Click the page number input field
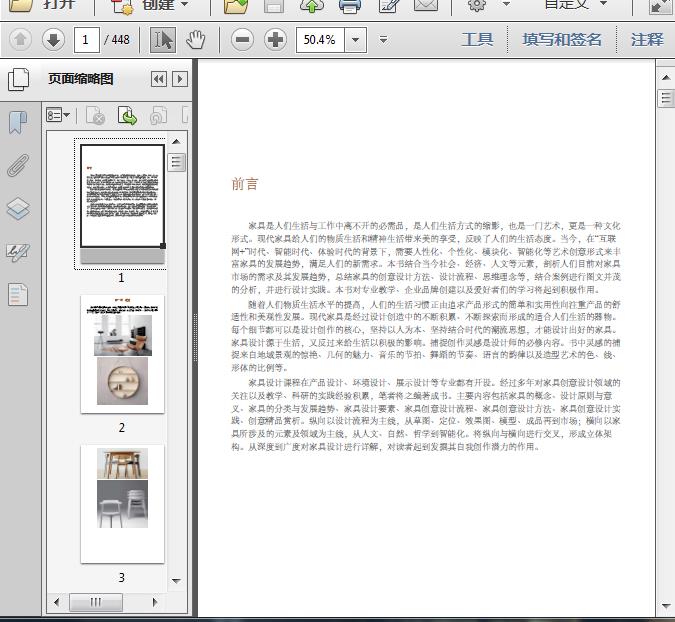 pos(87,40)
